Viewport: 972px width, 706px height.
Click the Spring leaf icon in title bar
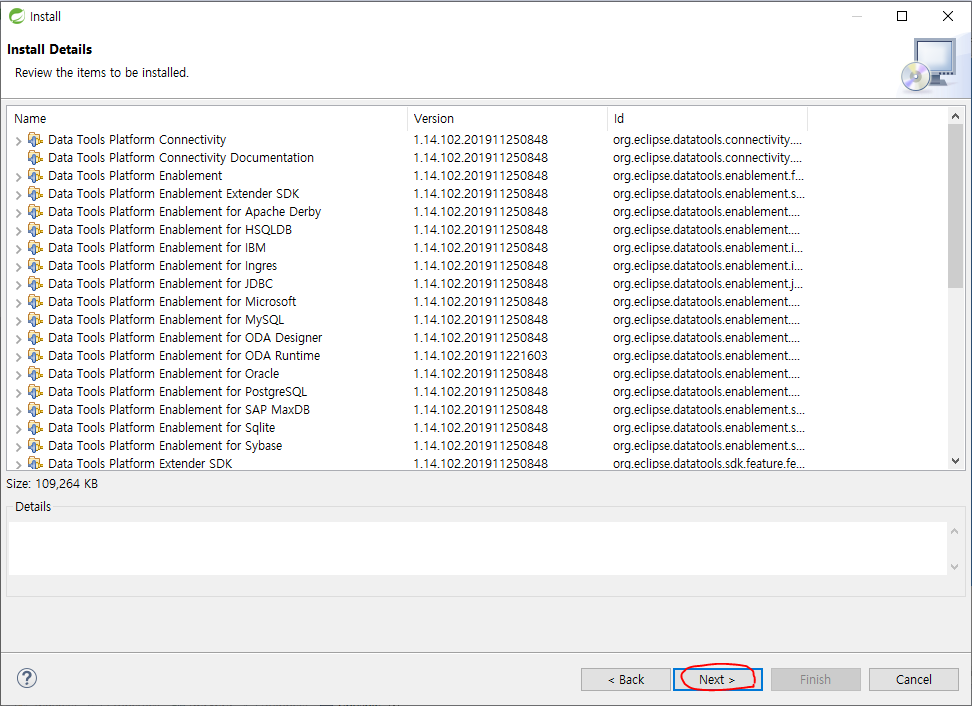point(17,16)
